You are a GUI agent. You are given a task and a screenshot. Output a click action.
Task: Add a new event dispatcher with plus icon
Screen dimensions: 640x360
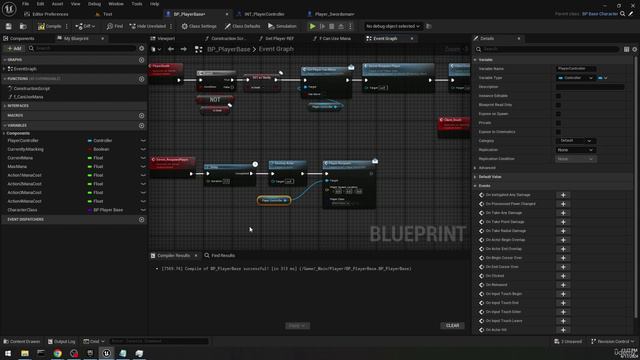(142, 220)
